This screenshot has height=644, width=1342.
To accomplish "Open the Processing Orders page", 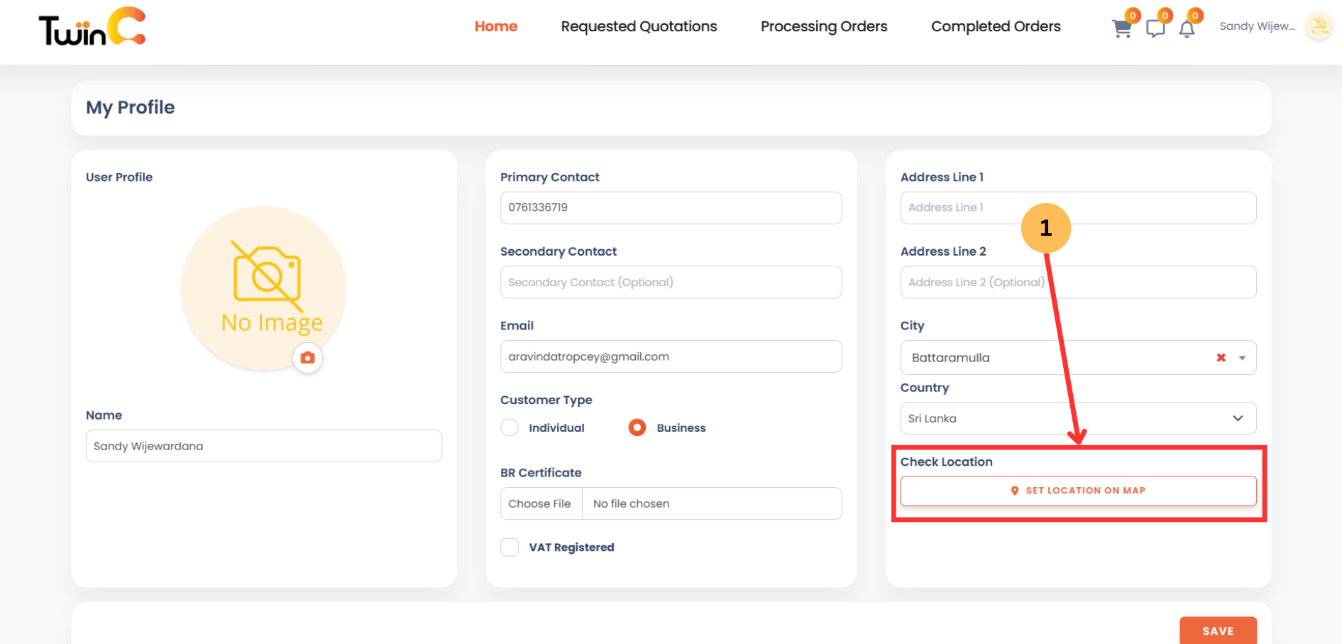I will click(823, 26).
